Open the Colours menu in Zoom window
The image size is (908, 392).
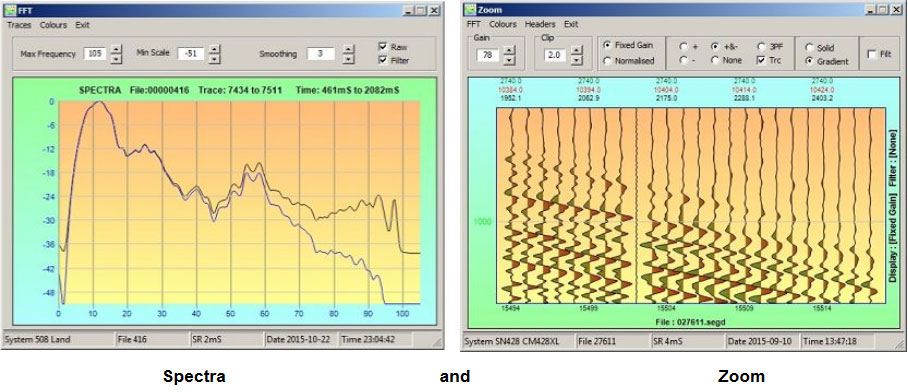[x=503, y=24]
